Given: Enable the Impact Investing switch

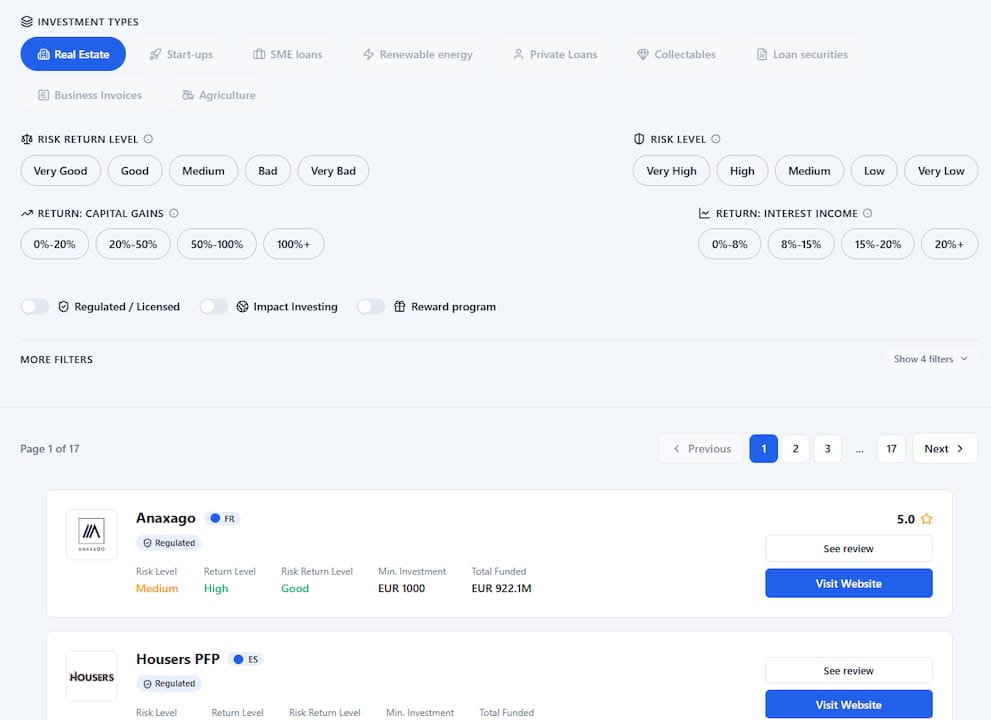Looking at the screenshot, I should 214,307.
